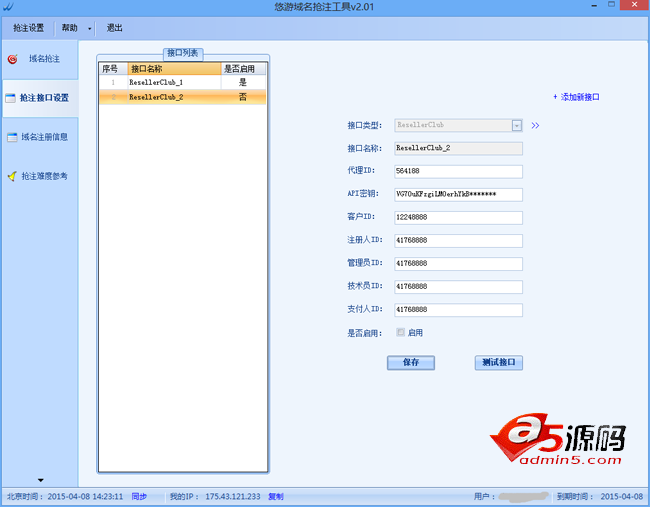Click the 注册人ID input field
The image size is (650, 507).
click(x=458, y=240)
